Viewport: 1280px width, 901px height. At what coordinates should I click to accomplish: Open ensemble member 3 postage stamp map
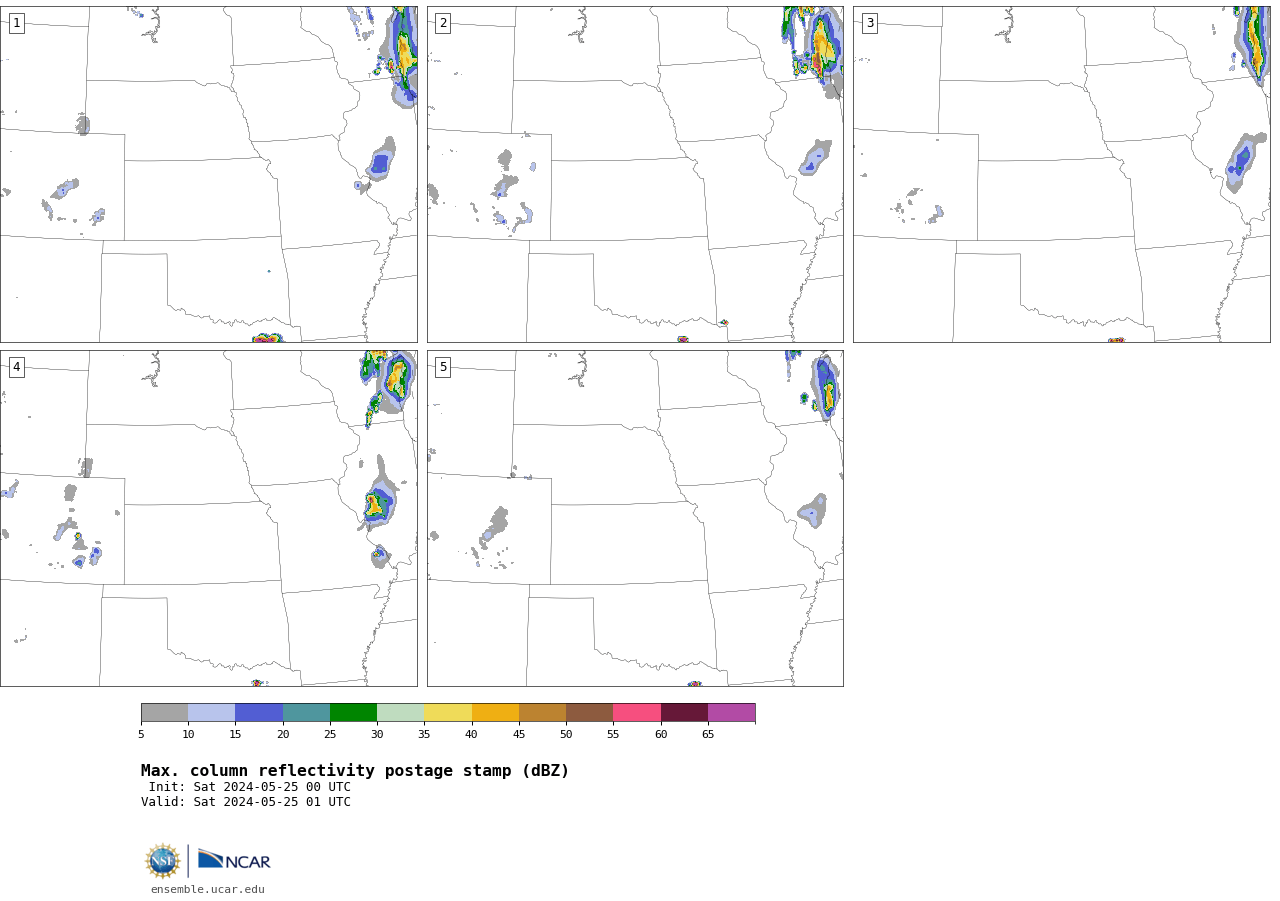tap(1061, 174)
